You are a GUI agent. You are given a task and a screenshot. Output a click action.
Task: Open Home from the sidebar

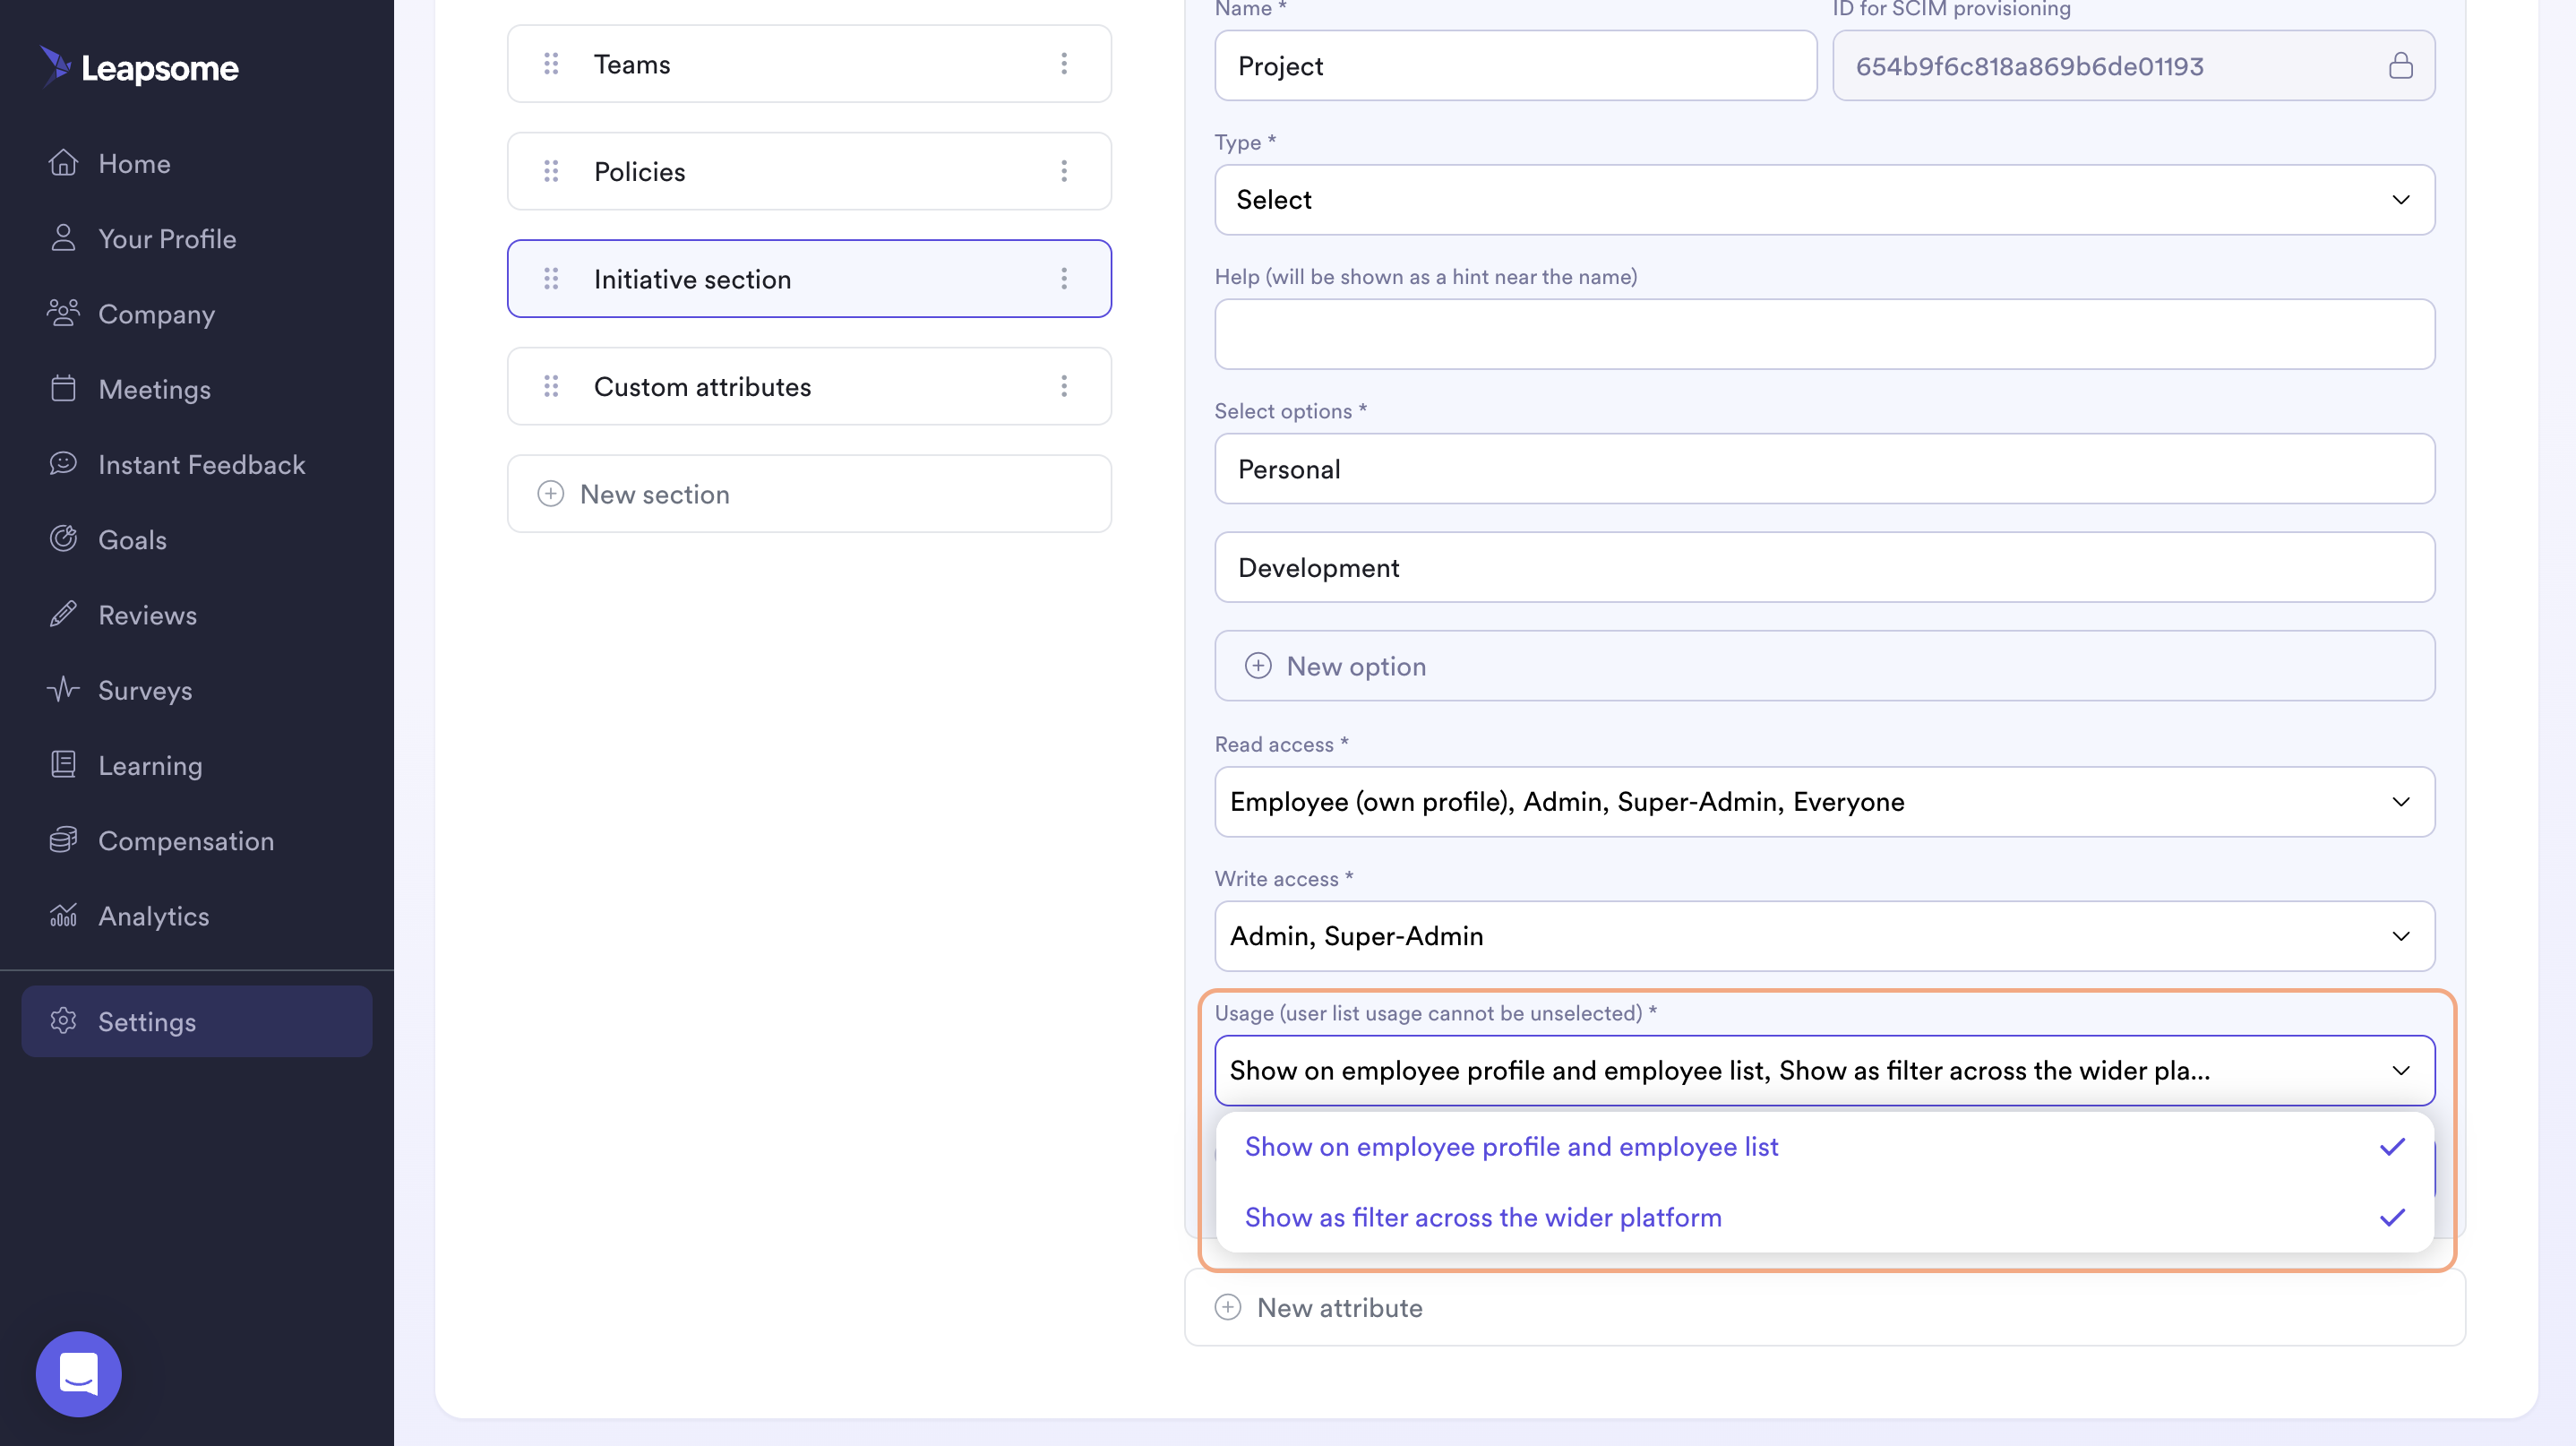tap(134, 163)
